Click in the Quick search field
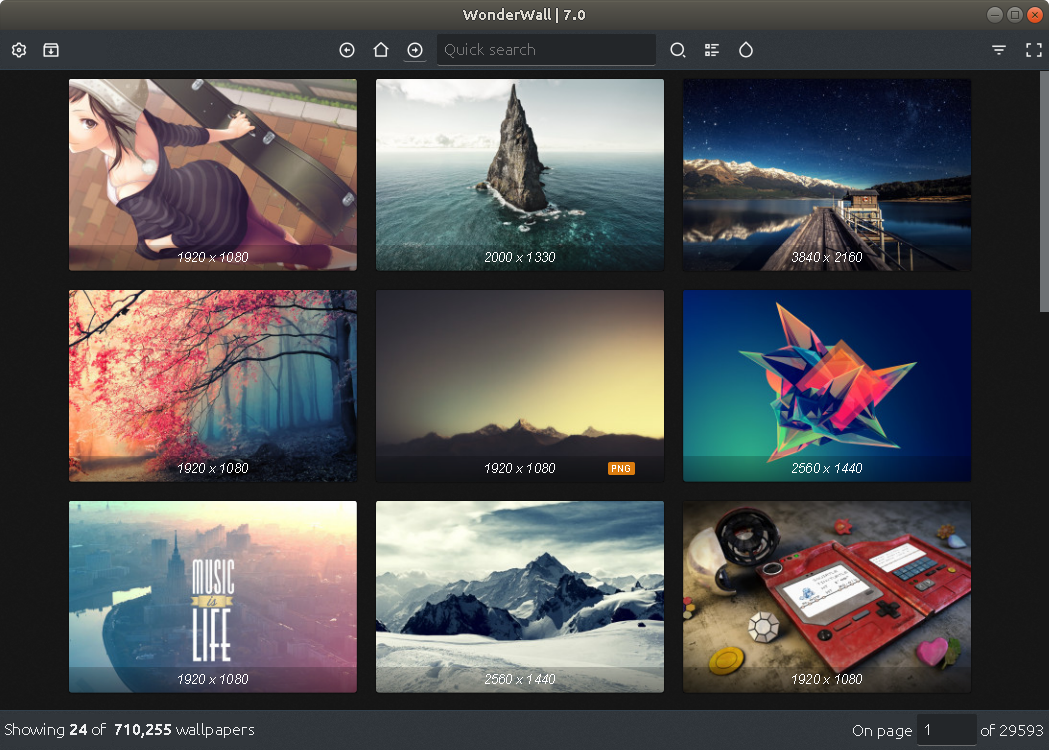Image resolution: width=1049 pixels, height=750 pixels. (x=545, y=50)
